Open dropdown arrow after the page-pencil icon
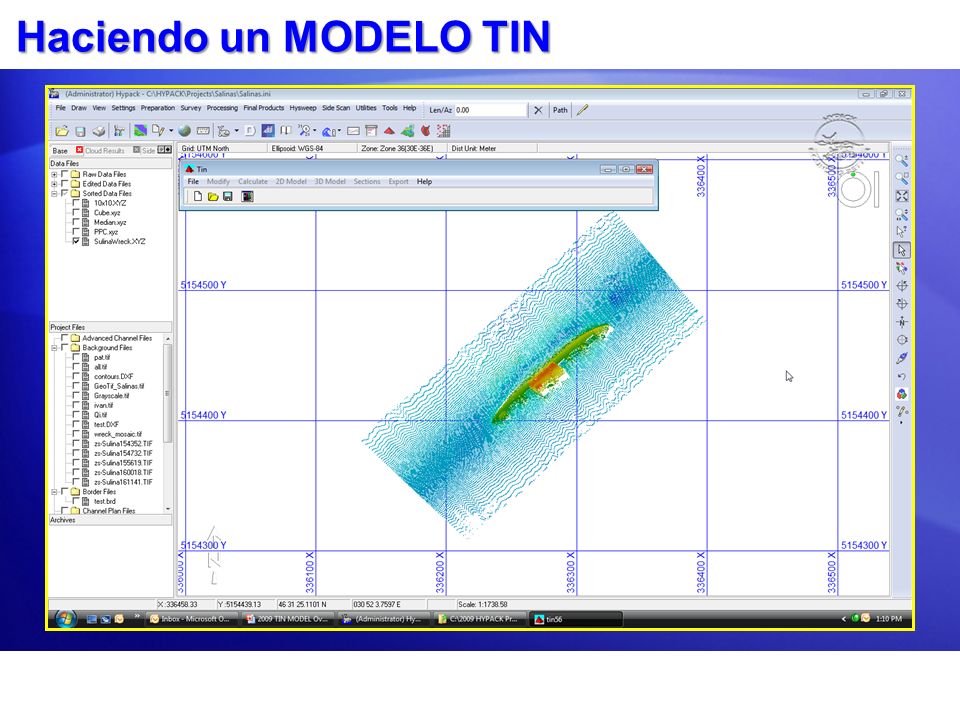The width and height of the screenshot is (960, 720). (171, 131)
